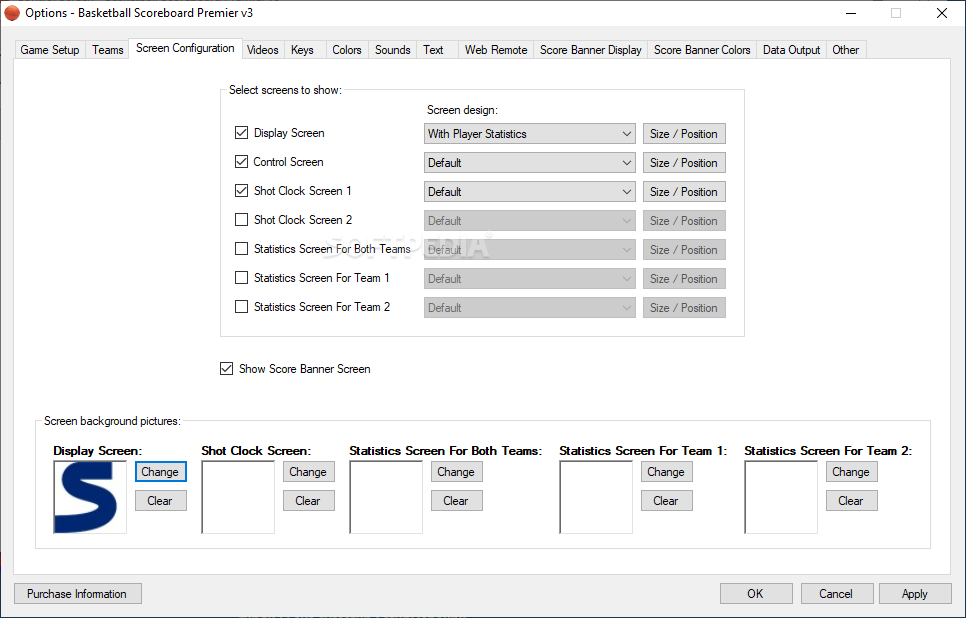The image size is (966, 618).
Task: Minimize the Options window
Action: point(851,13)
